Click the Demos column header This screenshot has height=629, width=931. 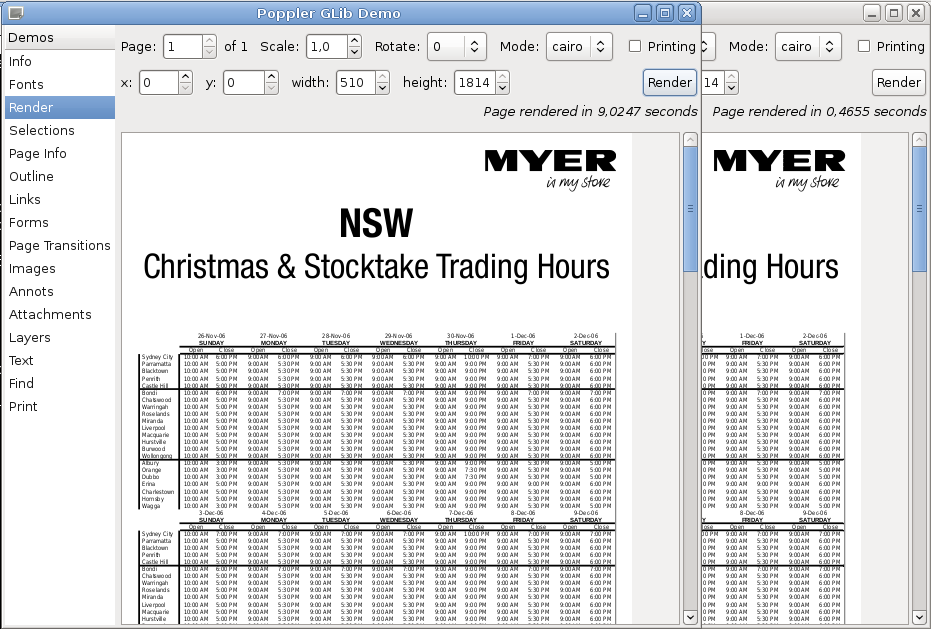59,37
